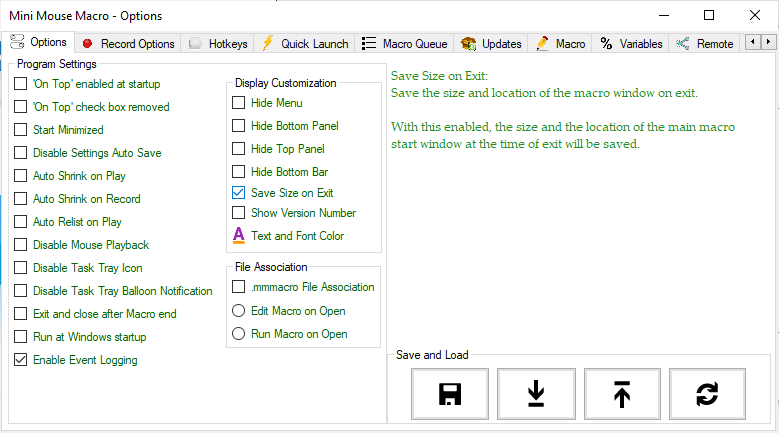779x433 pixels.
Task: Maximize the Options window
Action: (709, 15)
